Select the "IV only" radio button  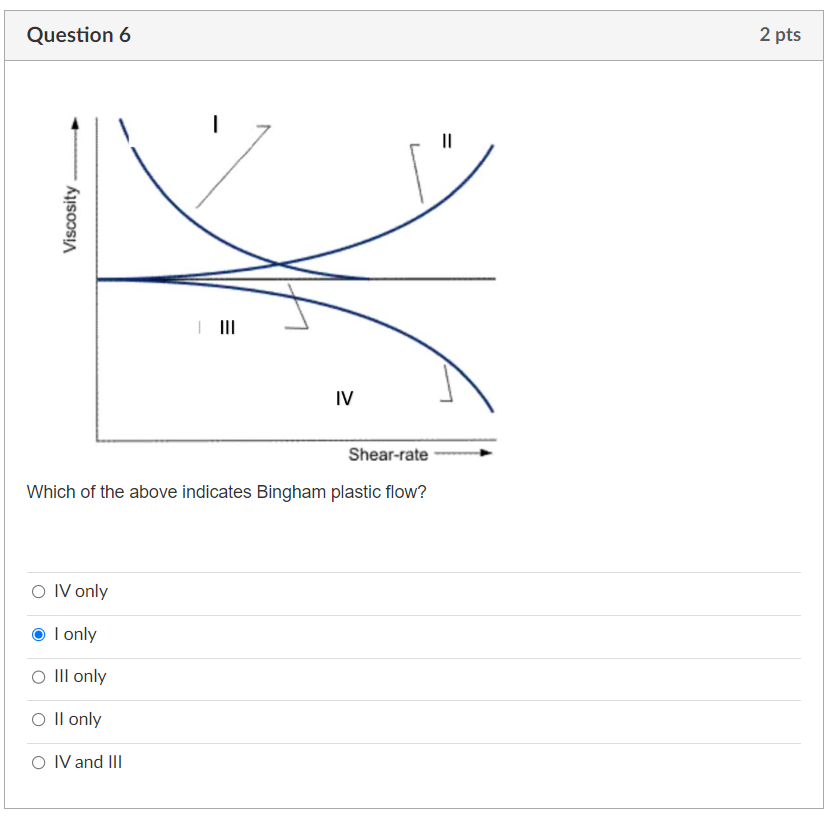click(x=38, y=591)
